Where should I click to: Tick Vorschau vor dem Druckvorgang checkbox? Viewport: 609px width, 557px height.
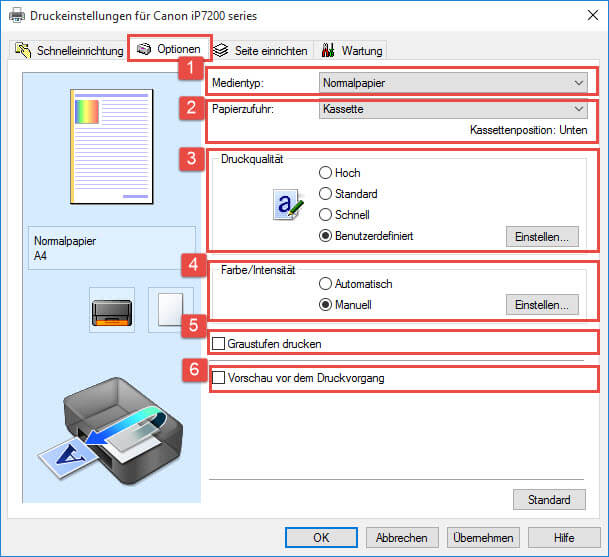(298, 378)
